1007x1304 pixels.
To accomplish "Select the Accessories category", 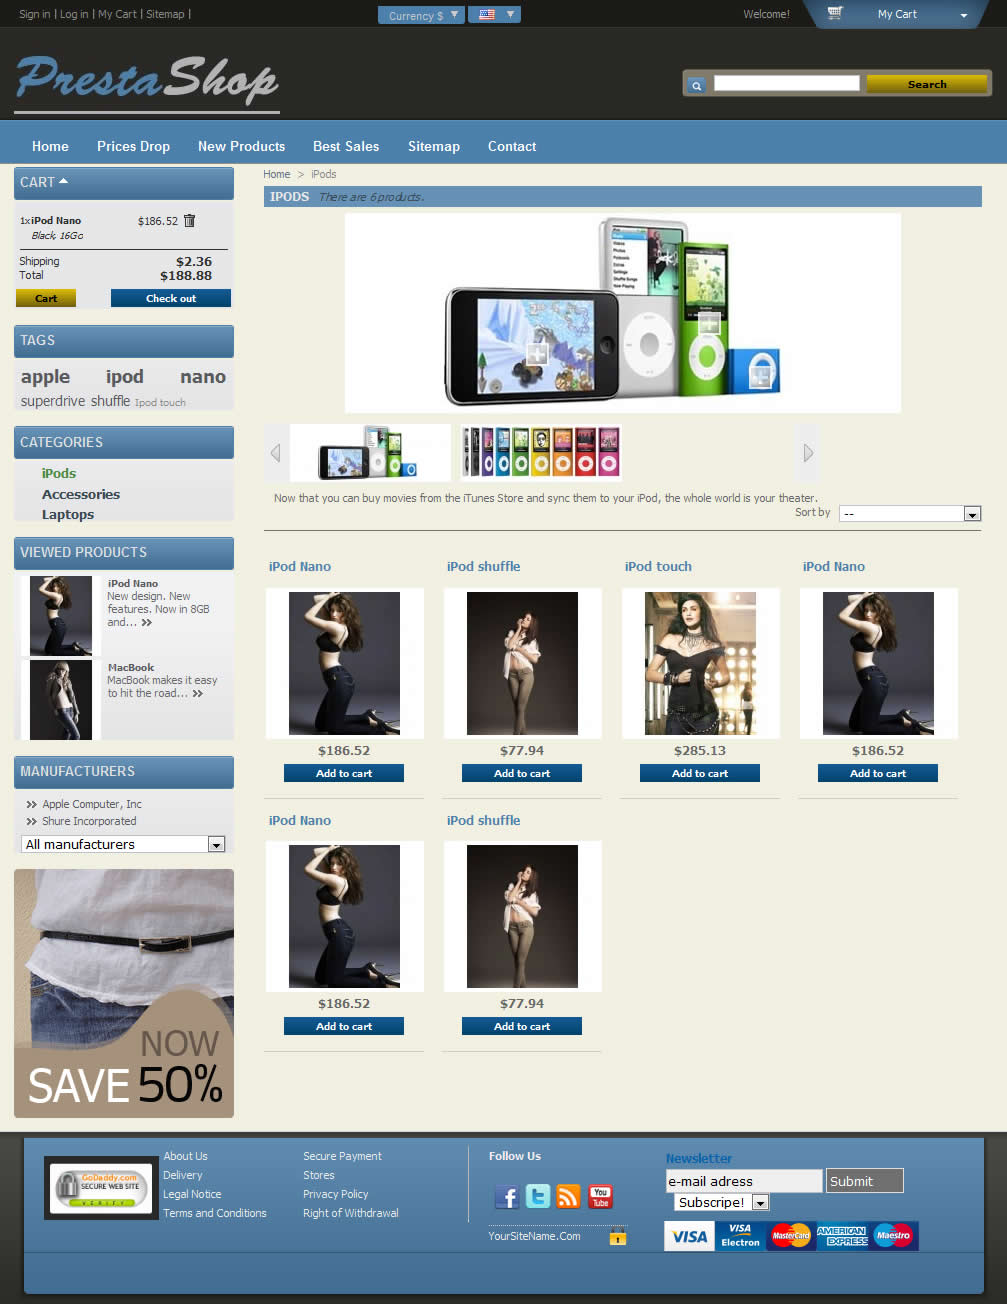I will 81,494.
